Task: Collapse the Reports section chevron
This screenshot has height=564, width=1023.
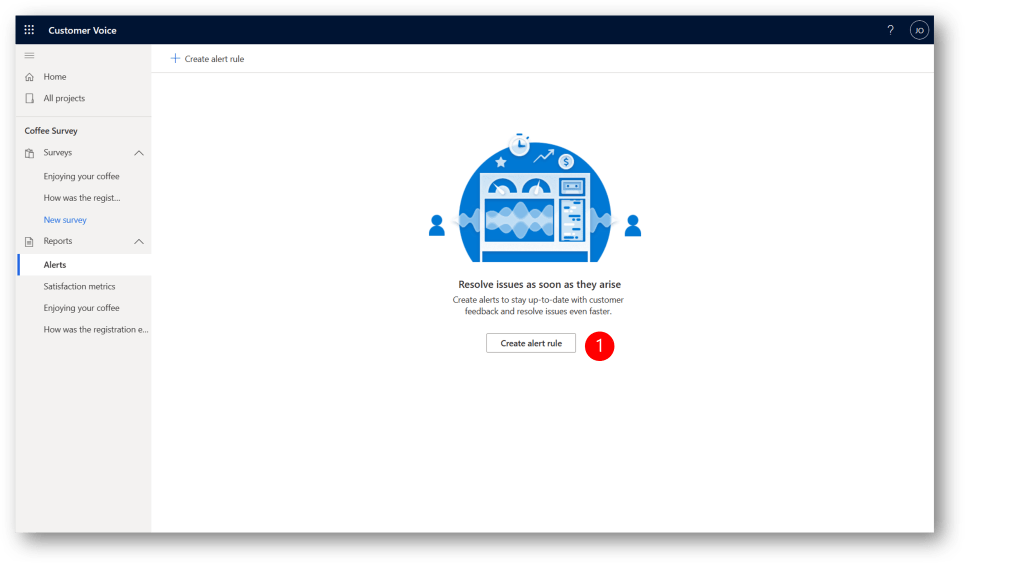Action: click(x=139, y=242)
